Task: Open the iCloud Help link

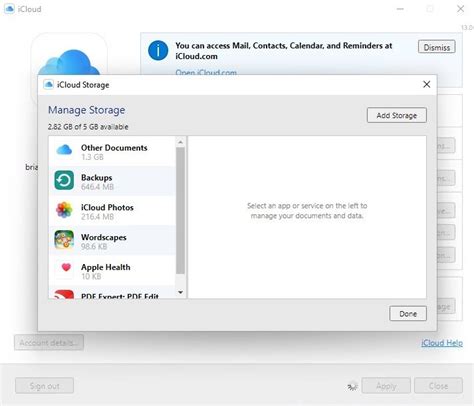Action: click(442, 343)
